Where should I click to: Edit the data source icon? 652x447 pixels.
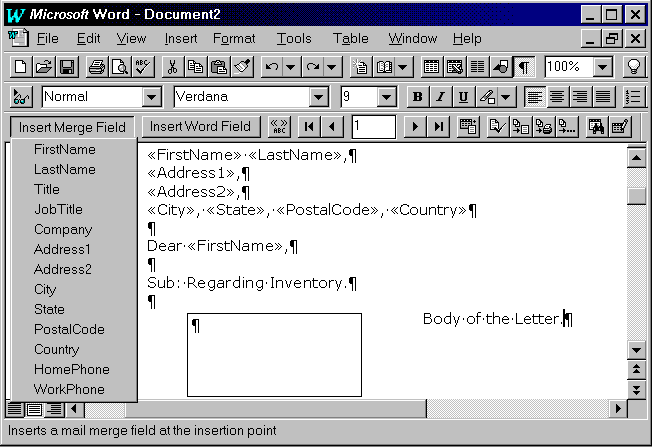620,126
